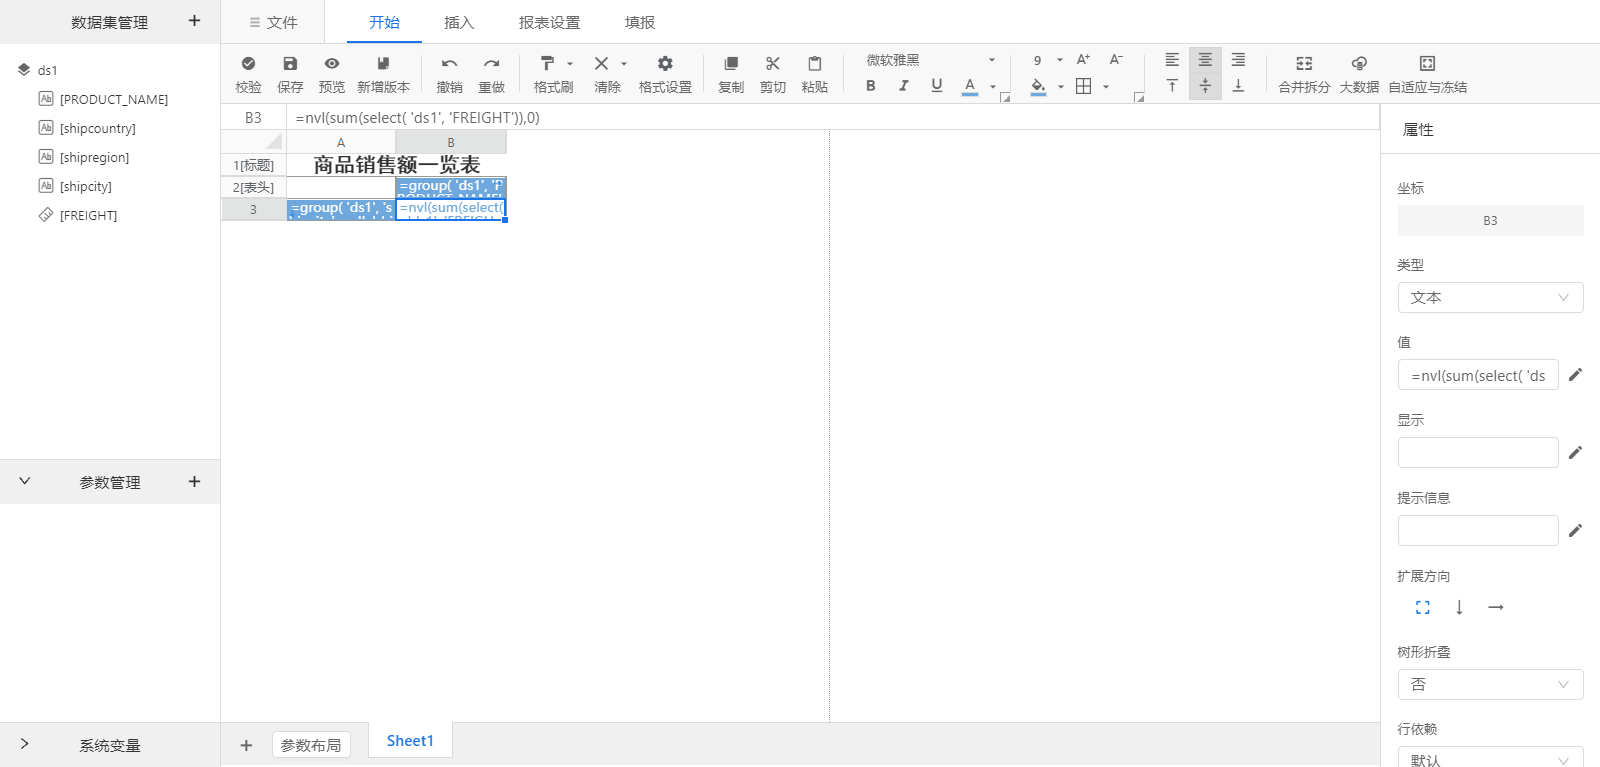Apply the fill bucket background color

[x=1038, y=86]
